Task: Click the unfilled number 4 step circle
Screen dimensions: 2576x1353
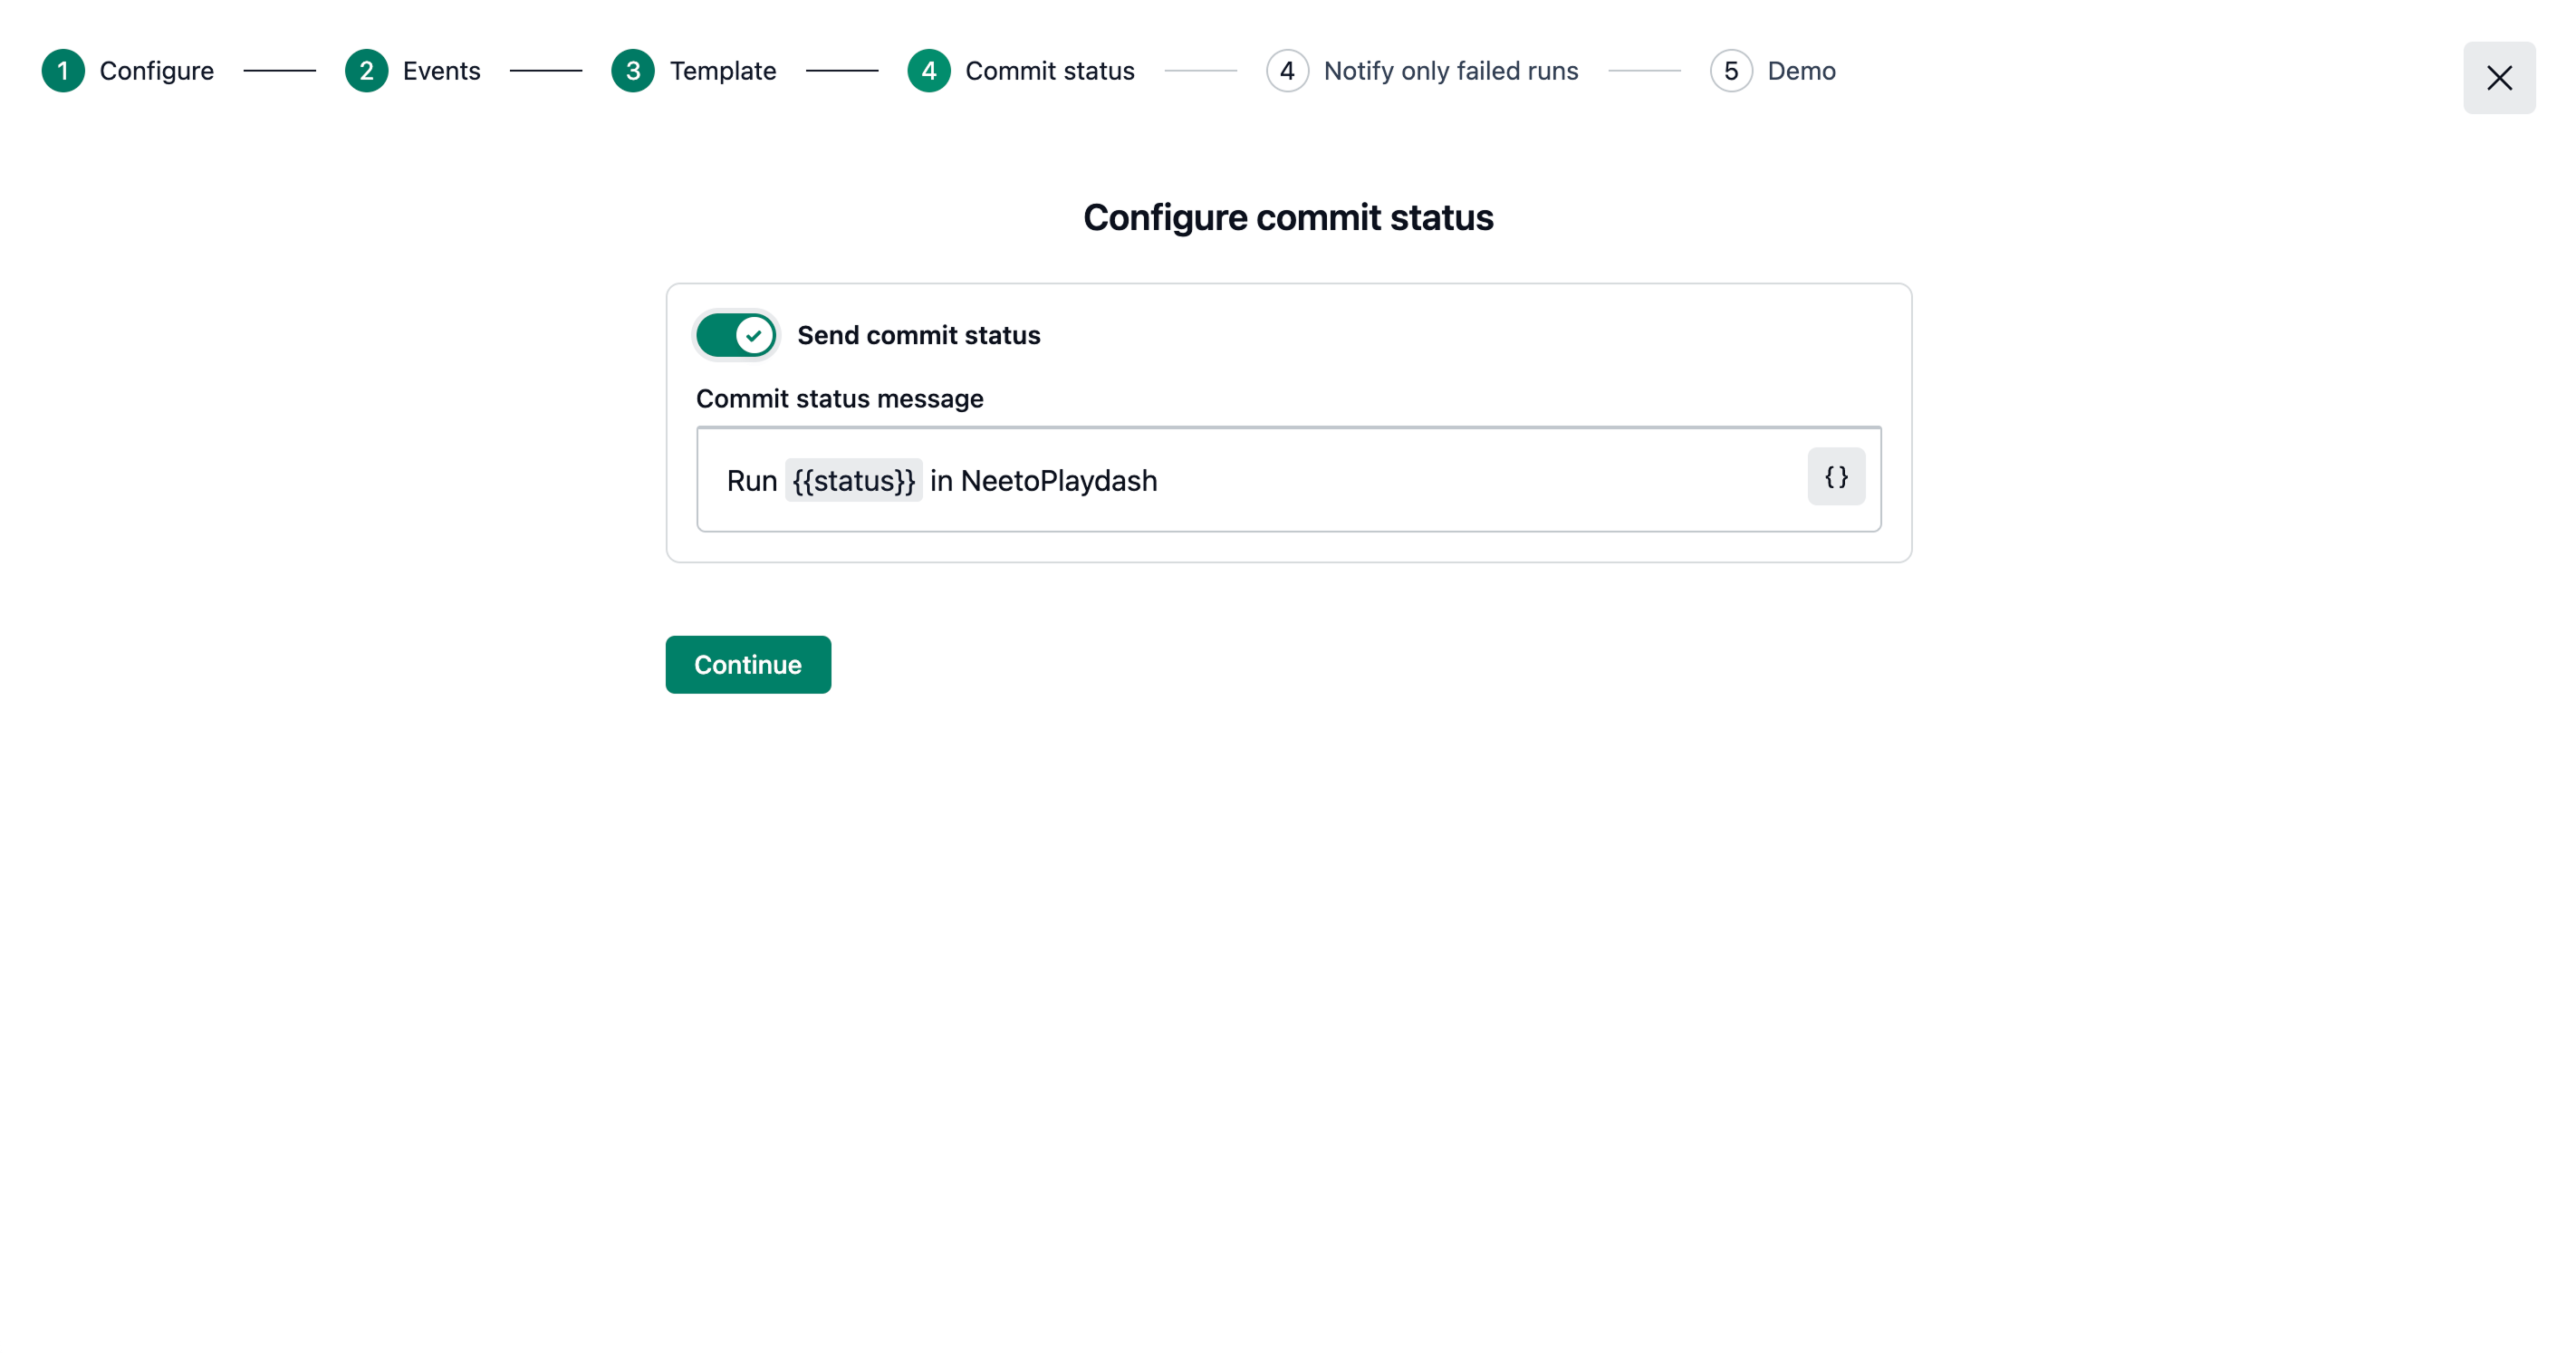Action: pos(1287,71)
